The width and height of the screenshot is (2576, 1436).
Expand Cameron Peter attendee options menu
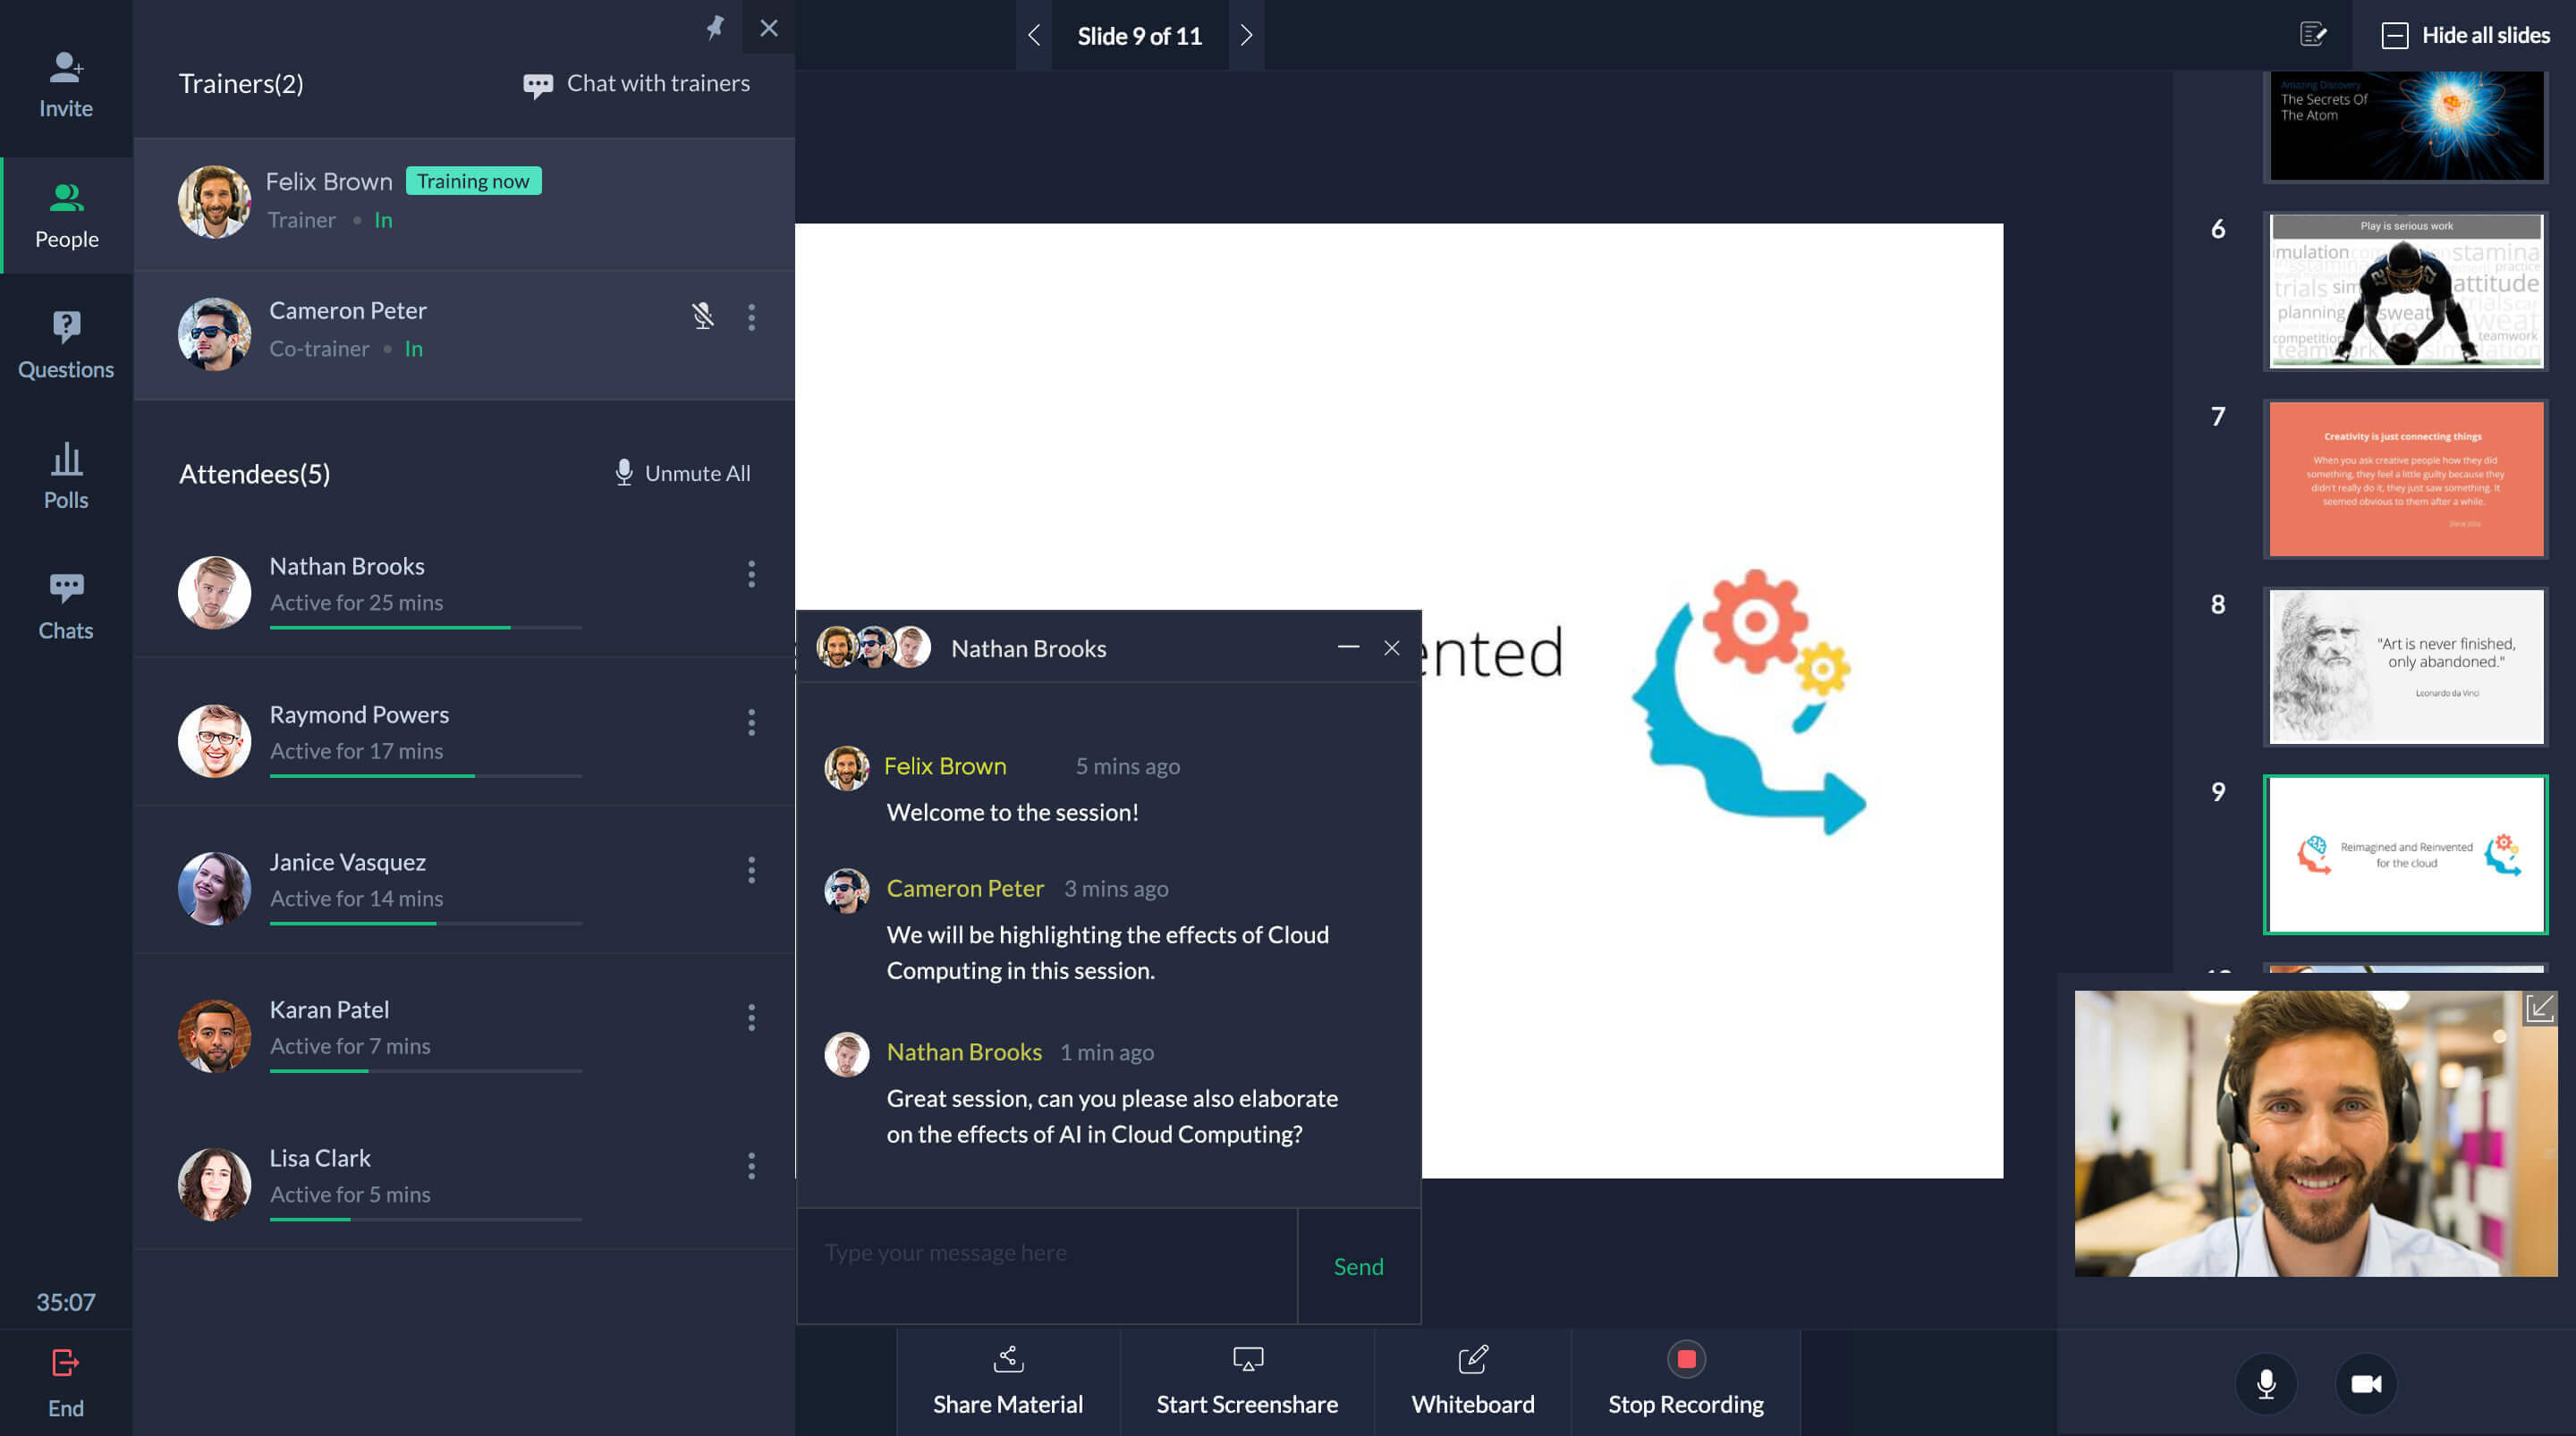(751, 317)
